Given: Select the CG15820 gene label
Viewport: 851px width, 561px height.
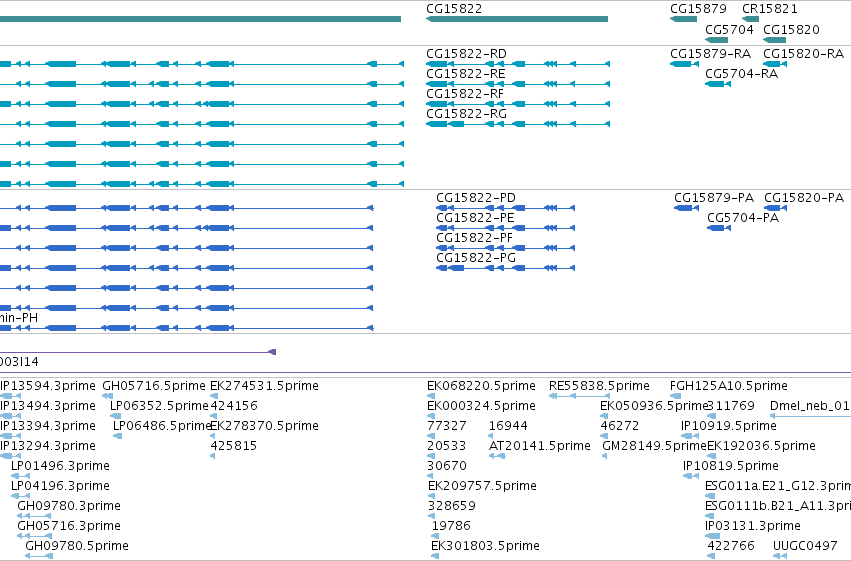Looking at the screenshot, I should click(x=791, y=29).
